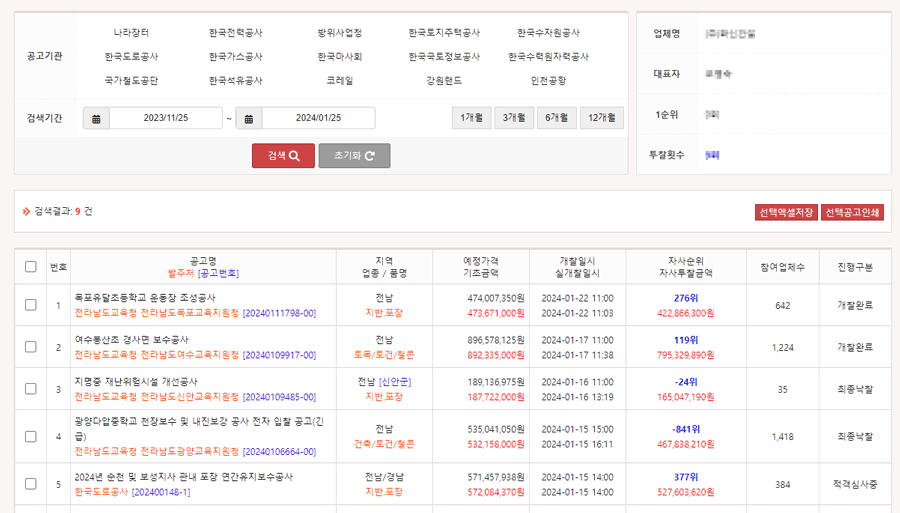Choose the 3개월 period button
Screen dimensions: 900x513
point(514,118)
